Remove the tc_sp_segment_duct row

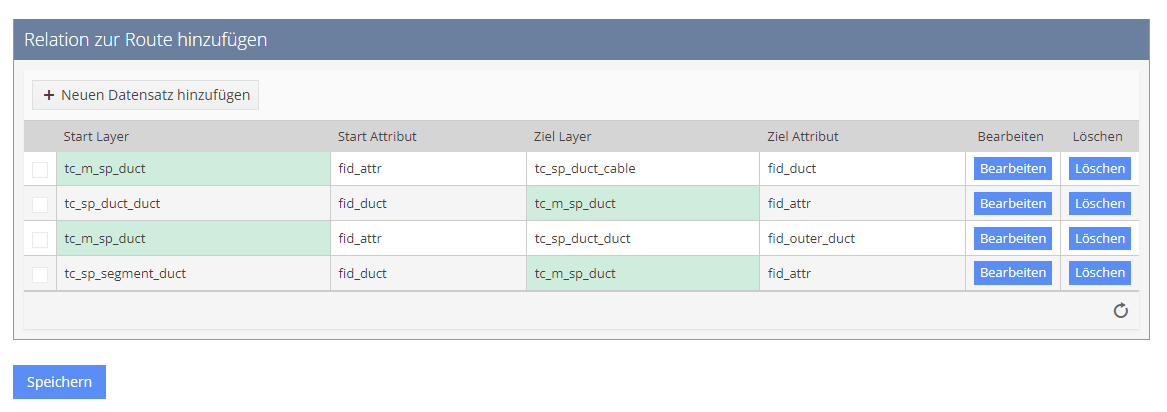pos(1099,273)
